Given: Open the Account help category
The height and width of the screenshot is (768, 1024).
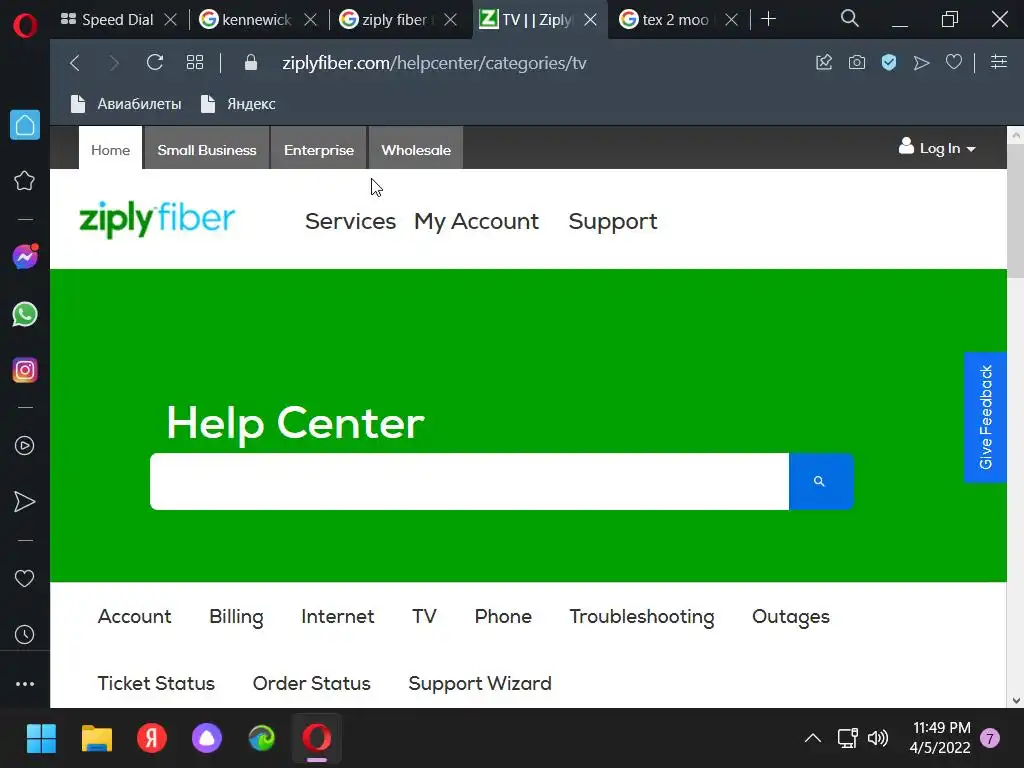Looking at the screenshot, I should coord(135,616).
